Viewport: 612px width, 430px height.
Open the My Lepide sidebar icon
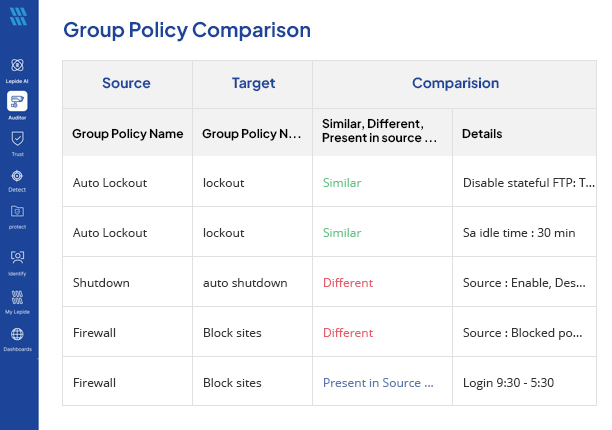(x=18, y=297)
